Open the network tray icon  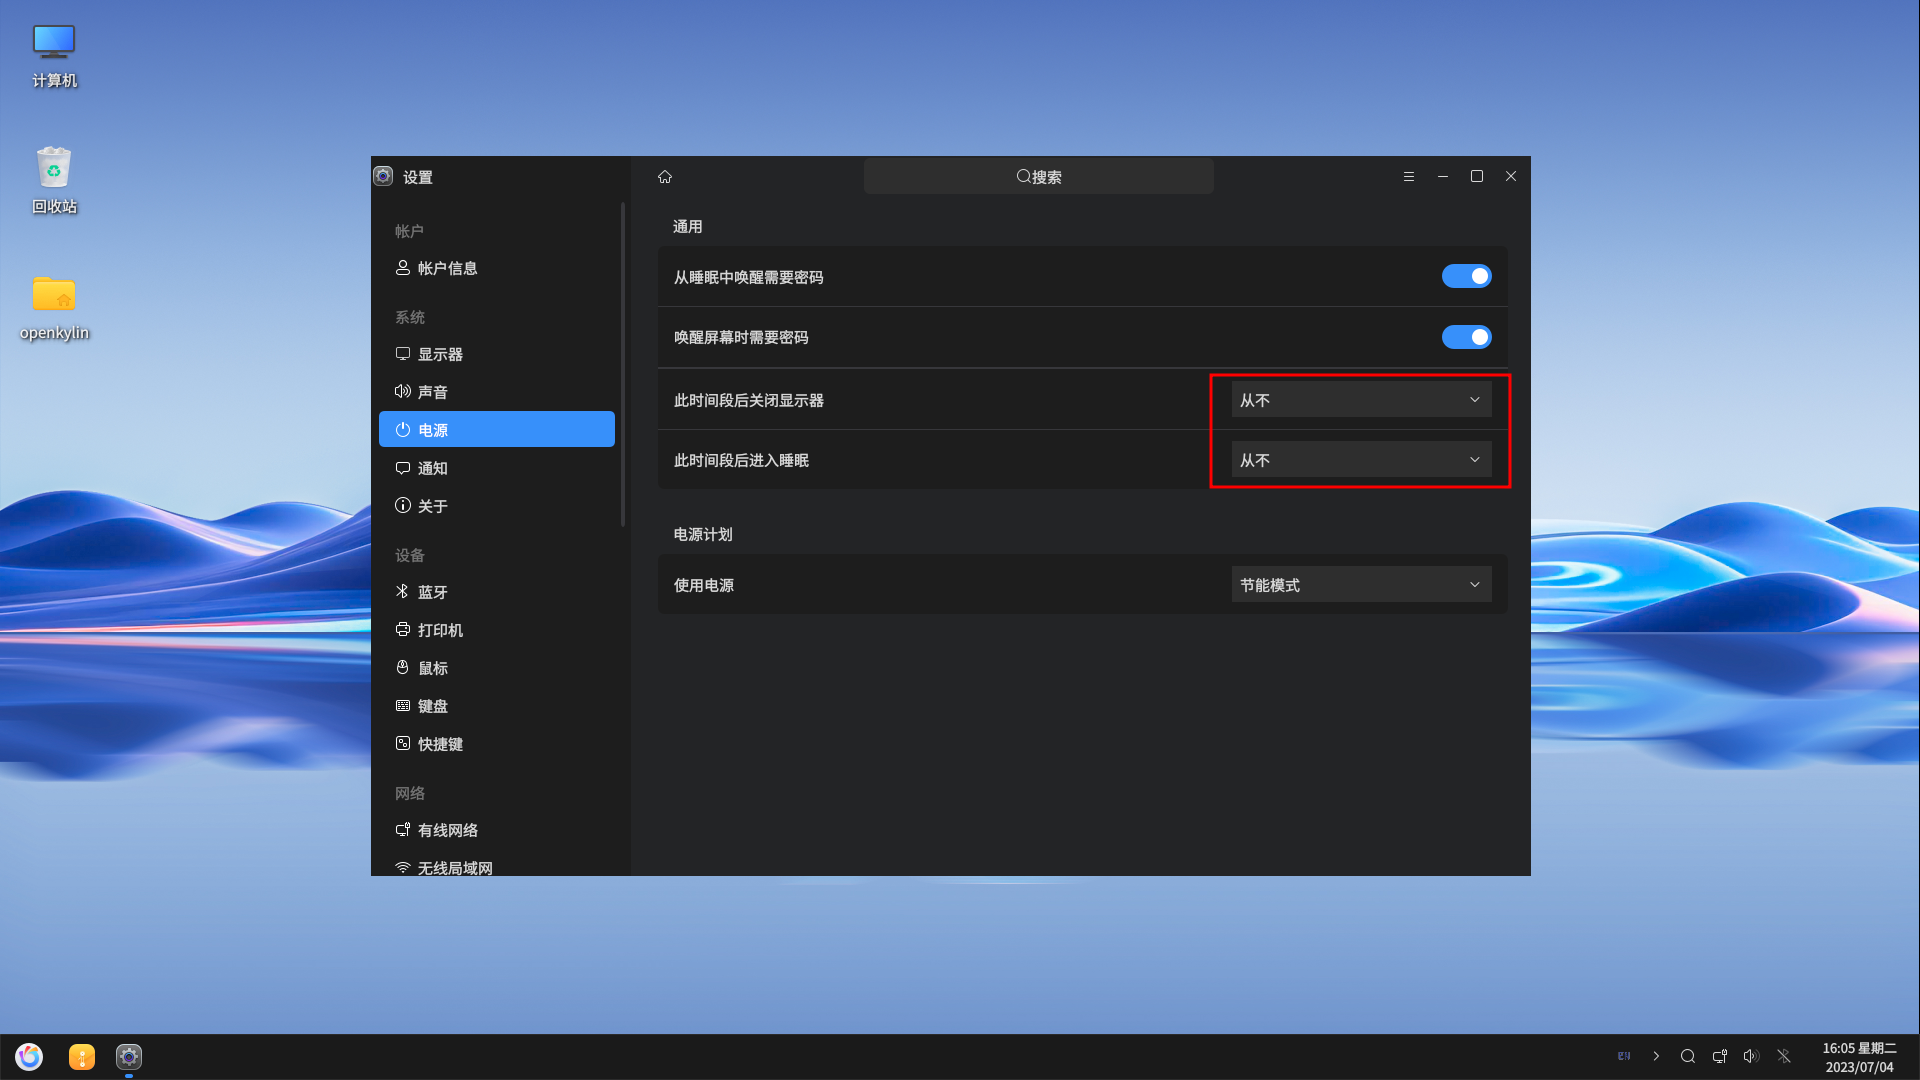[1720, 1056]
